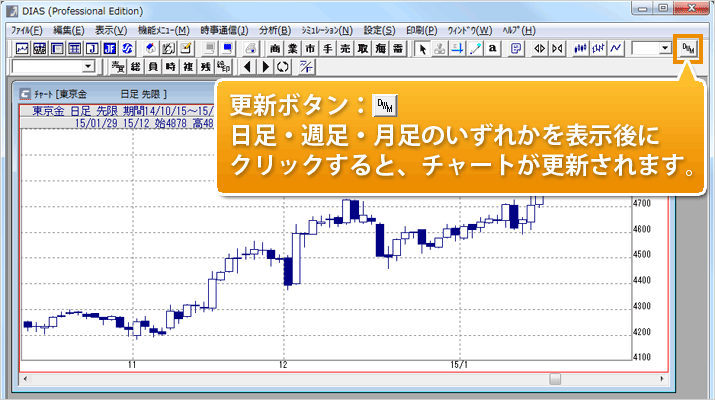
Task: Click the 時 toolbar button
Action: pos(170,67)
